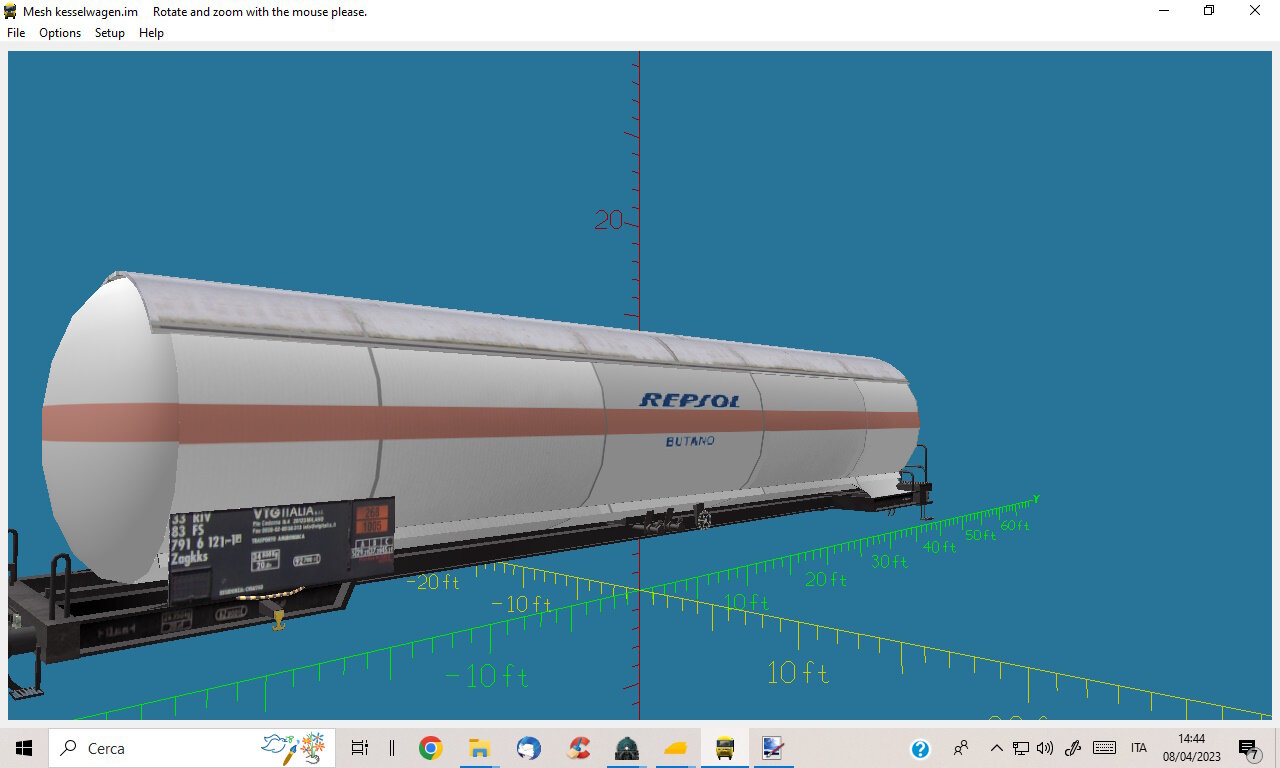Open File Explorer from the taskbar
The image size is (1280, 768).
(x=480, y=748)
